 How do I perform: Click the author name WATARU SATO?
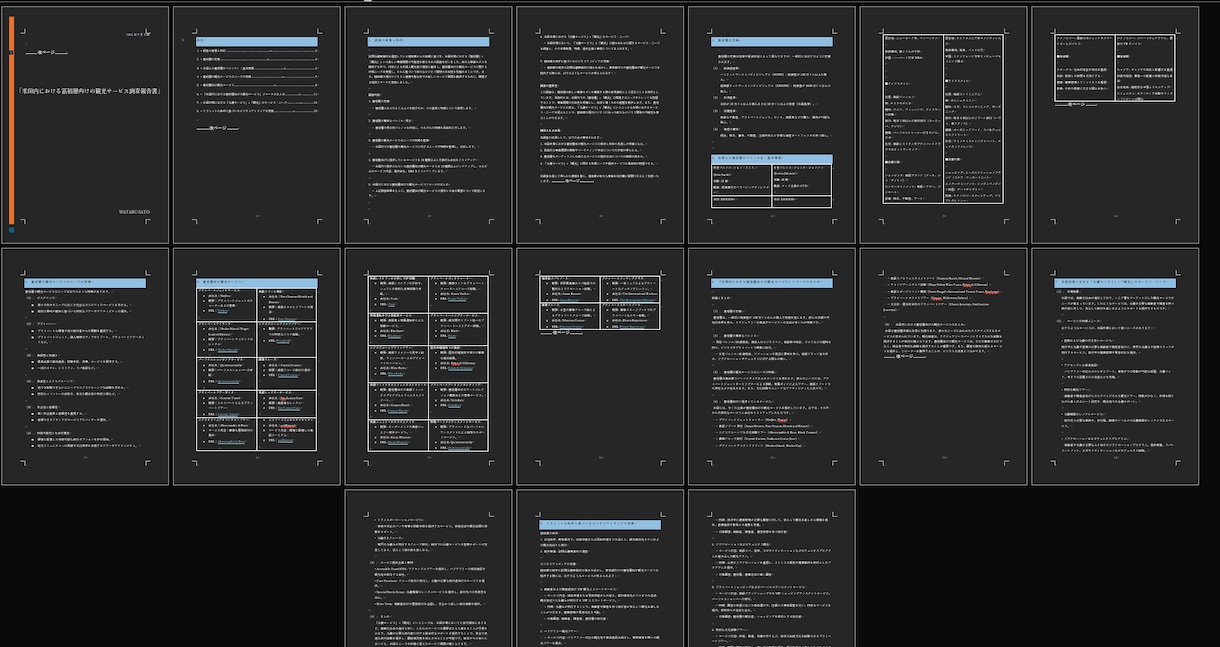point(136,211)
